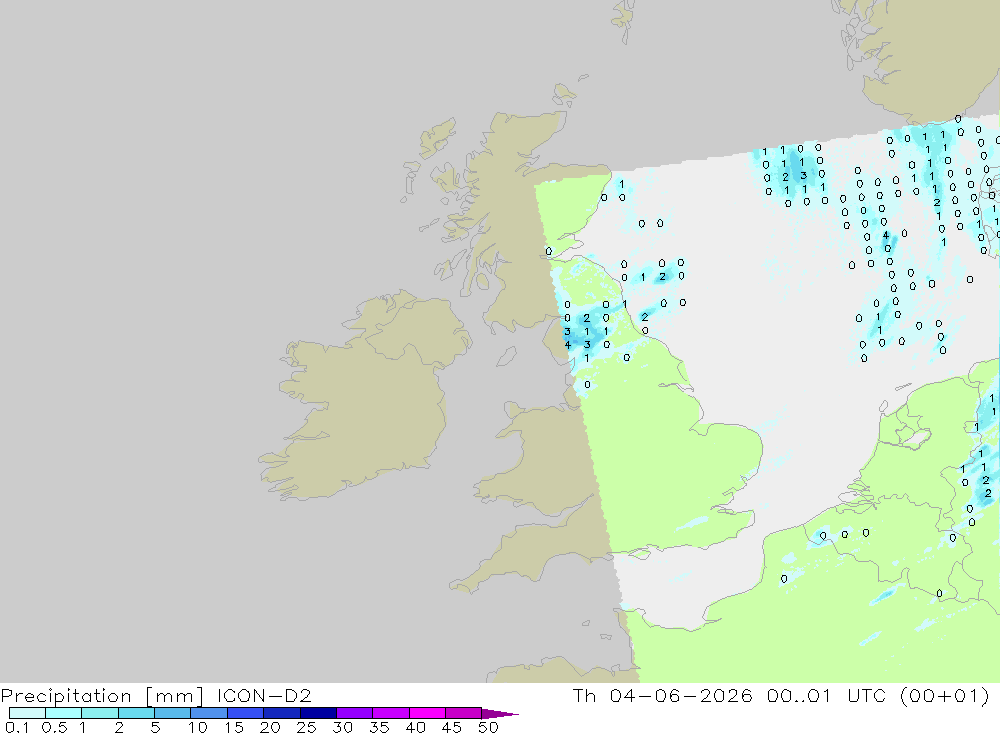1000x733 pixels.
Task: Click the legend value label 50
Action: pos(488,727)
